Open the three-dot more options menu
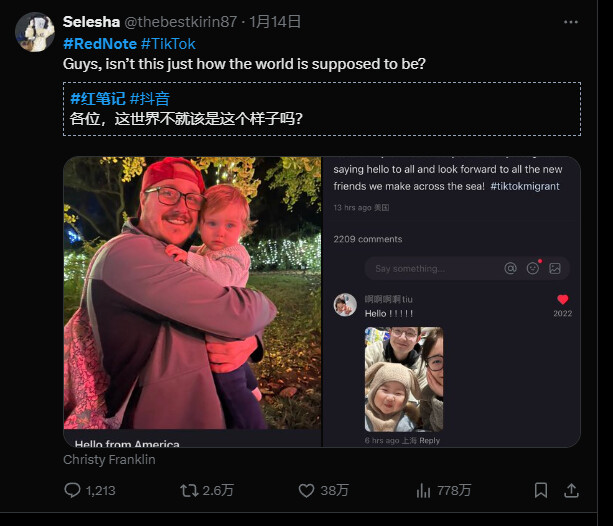The height and width of the screenshot is (526, 613). pyautogui.click(x=570, y=22)
